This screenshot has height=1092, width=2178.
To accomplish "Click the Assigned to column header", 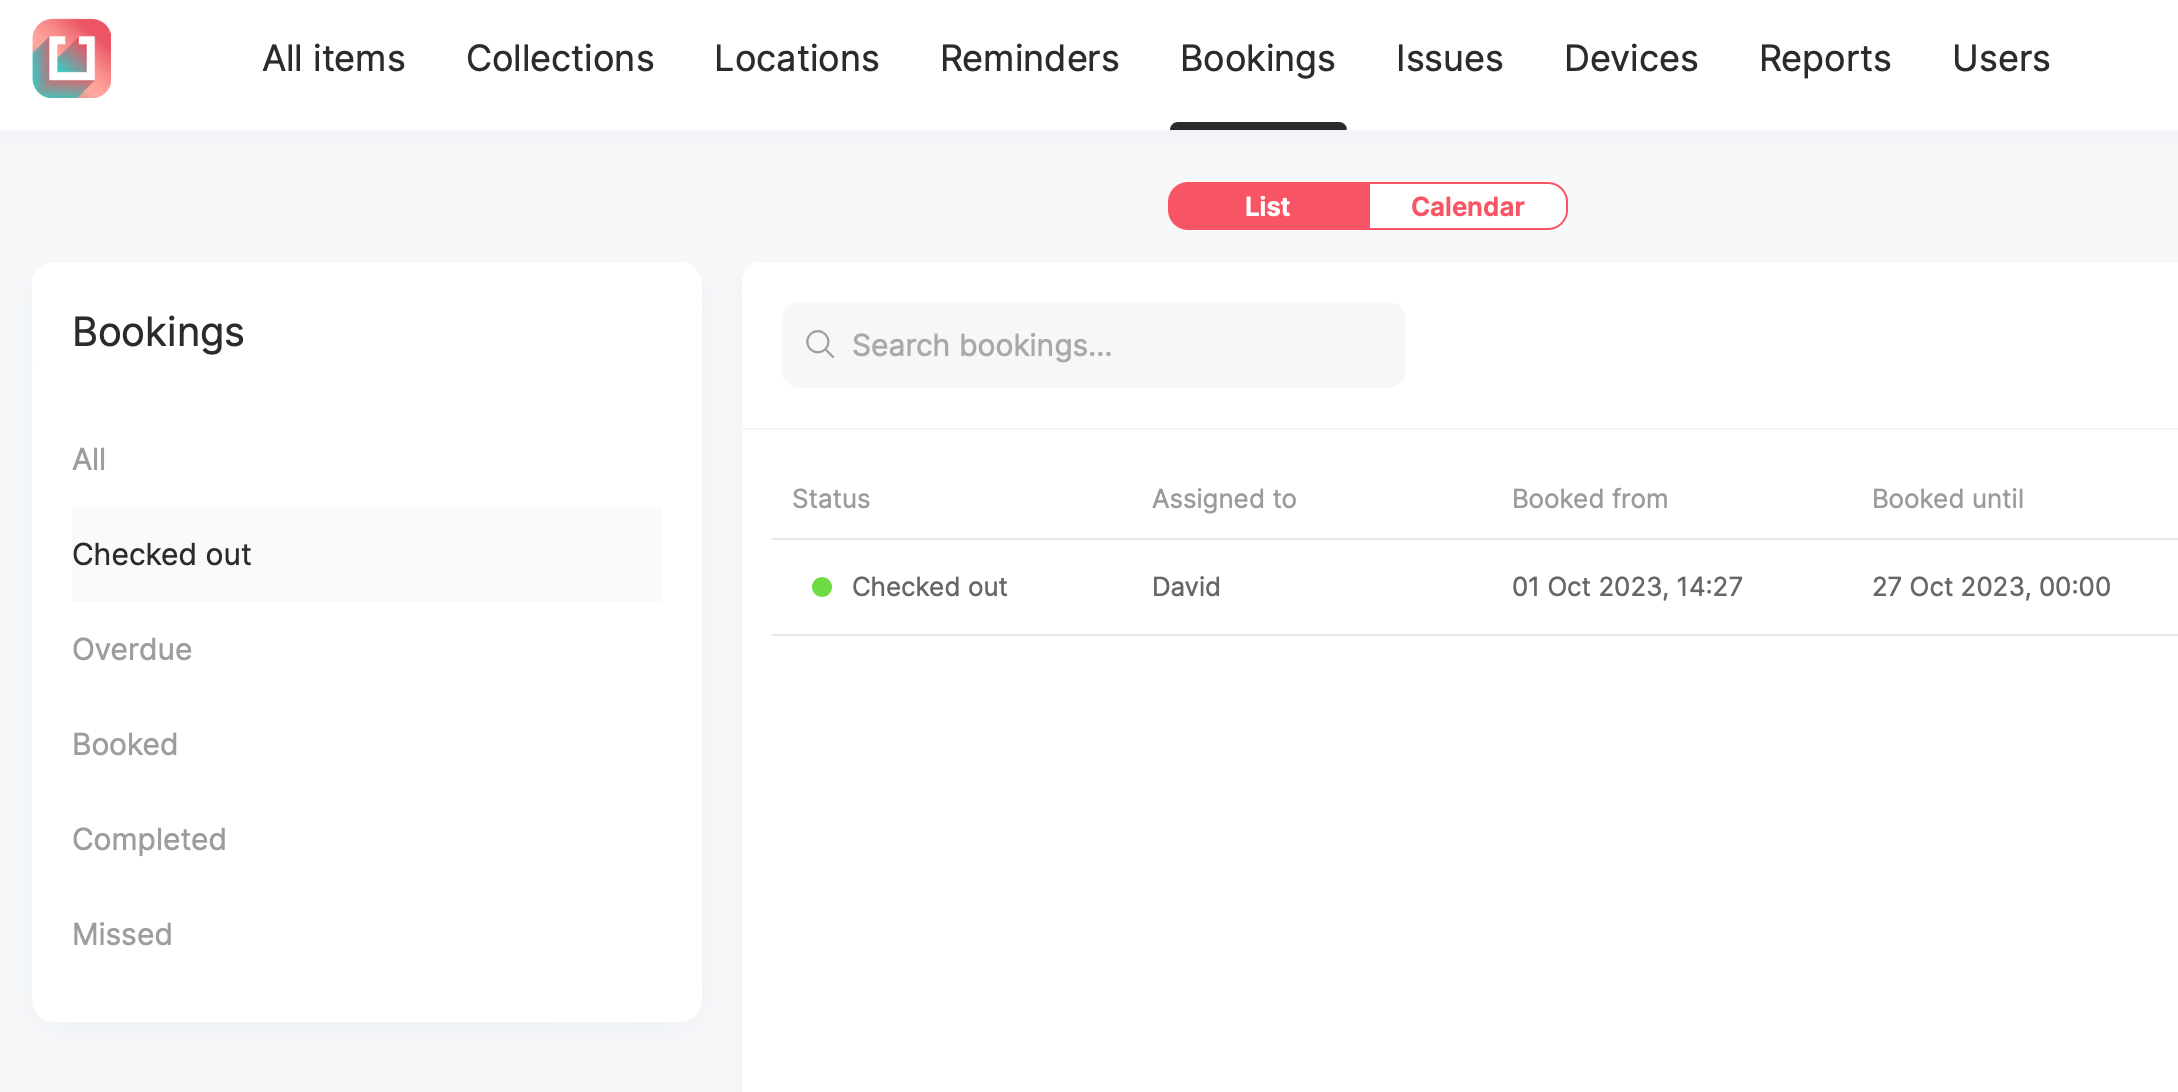I will point(1224,498).
